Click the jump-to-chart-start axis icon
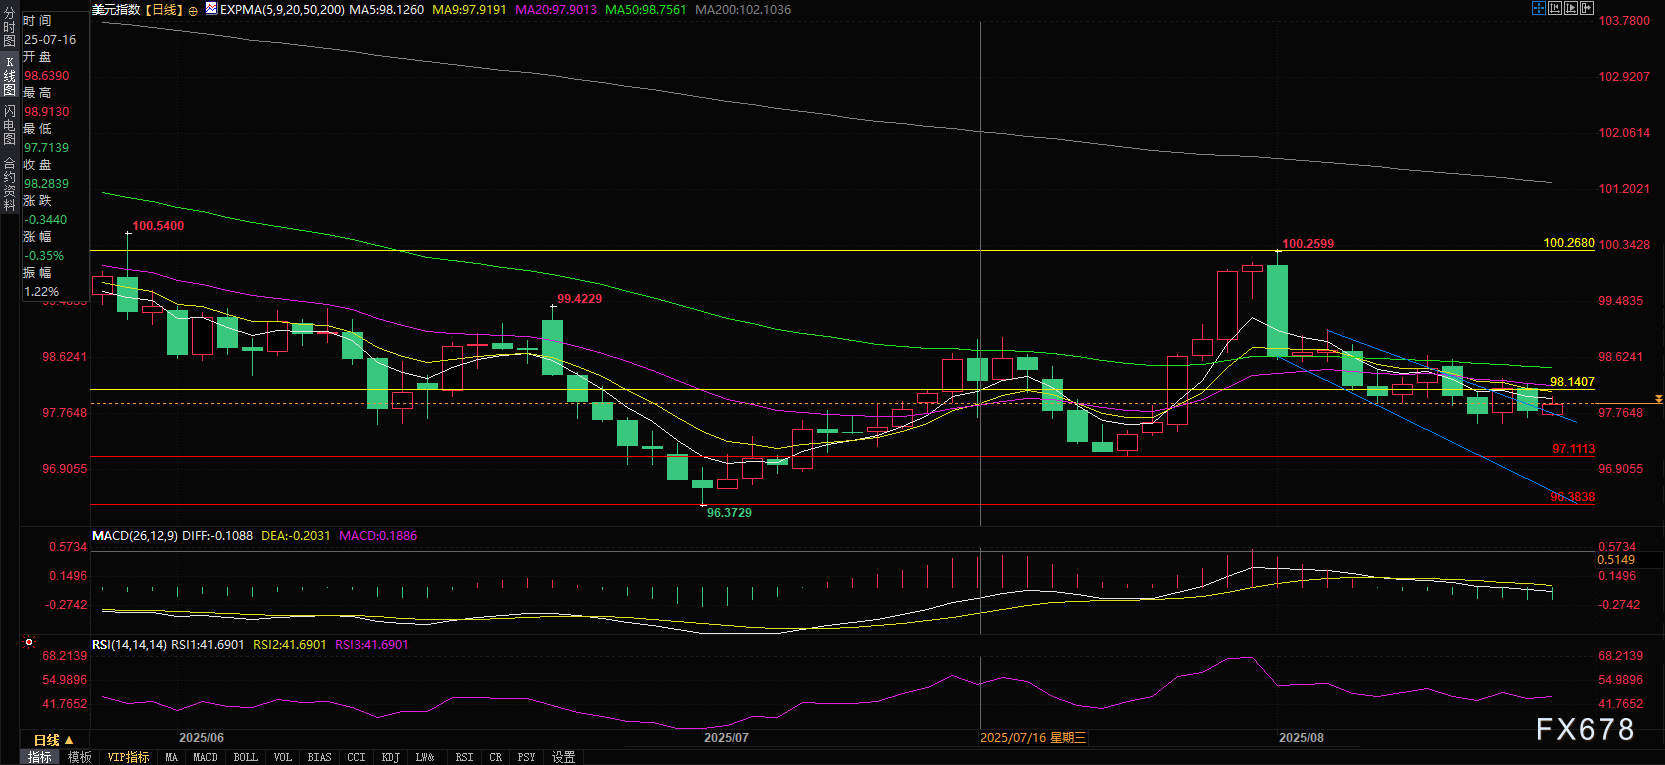Viewport: 1665px width, 765px height. 1555,8
